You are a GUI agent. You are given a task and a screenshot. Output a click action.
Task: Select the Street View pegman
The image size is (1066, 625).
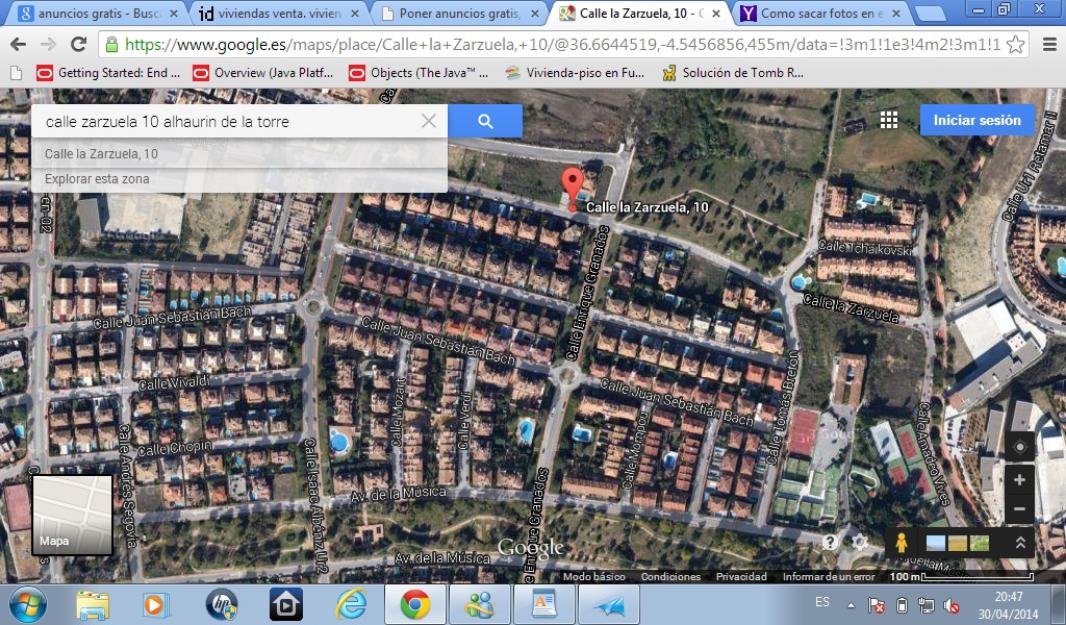[x=901, y=542]
